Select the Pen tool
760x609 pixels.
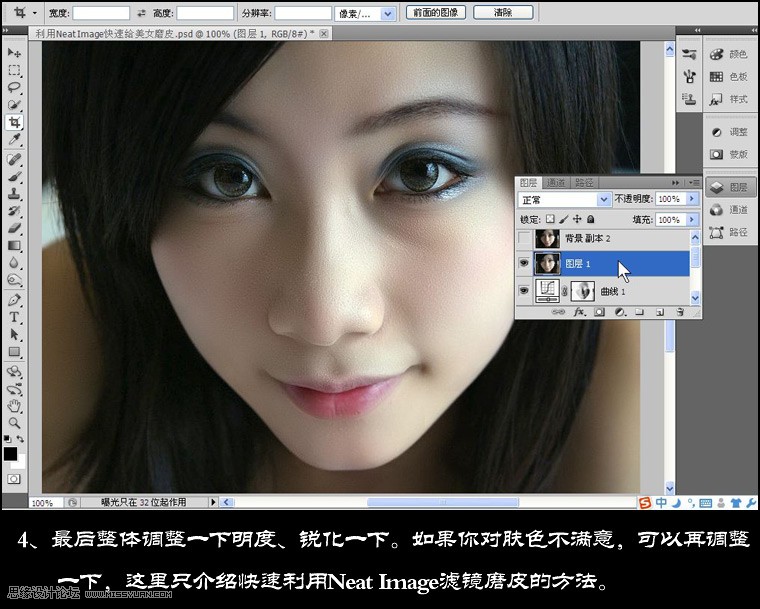coord(14,300)
